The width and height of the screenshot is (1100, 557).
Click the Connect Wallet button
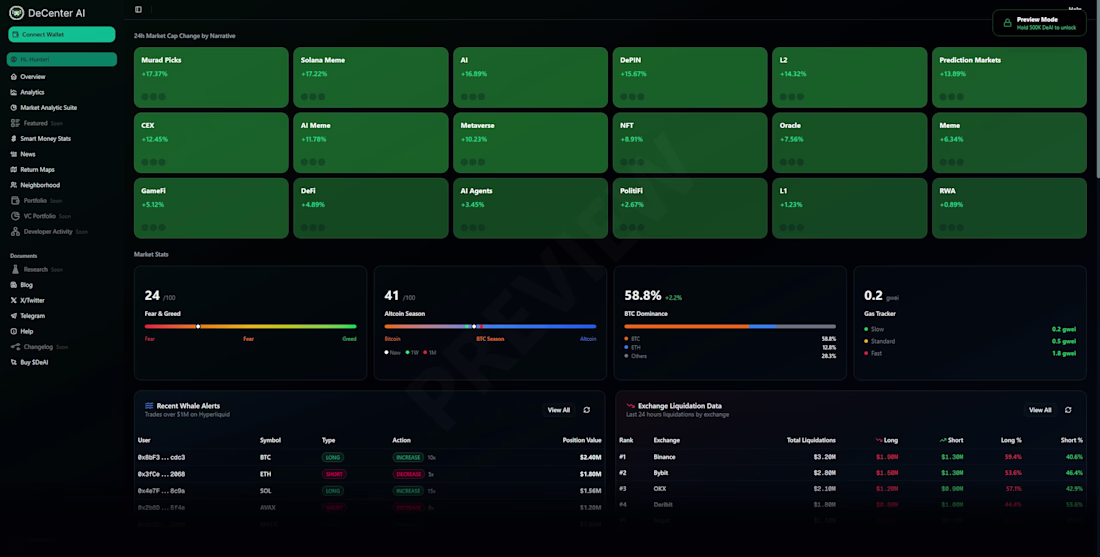coord(62,34)
